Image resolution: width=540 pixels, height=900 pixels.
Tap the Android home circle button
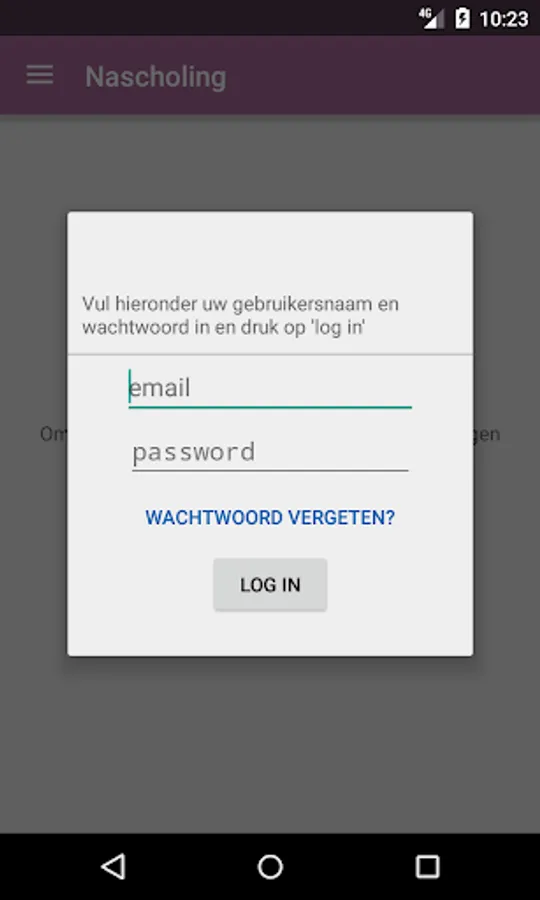270,867
